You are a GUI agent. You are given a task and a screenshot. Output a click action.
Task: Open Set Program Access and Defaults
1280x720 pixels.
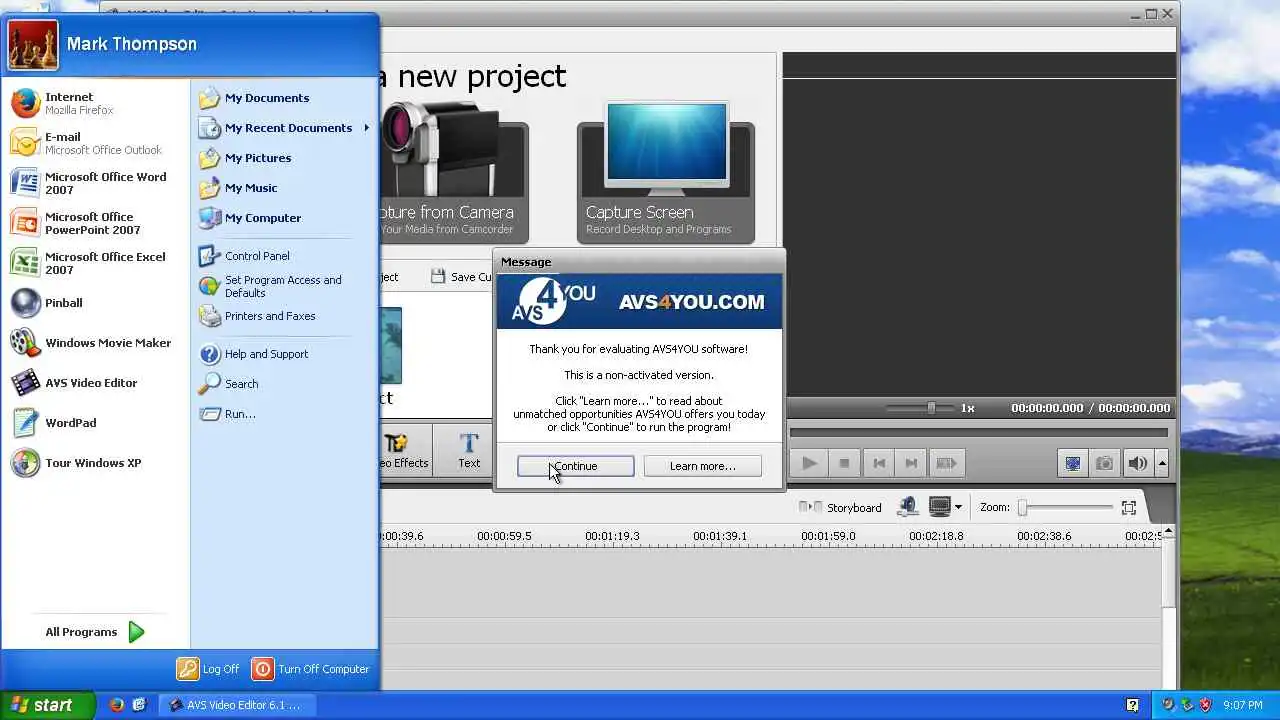coord(284,286)
